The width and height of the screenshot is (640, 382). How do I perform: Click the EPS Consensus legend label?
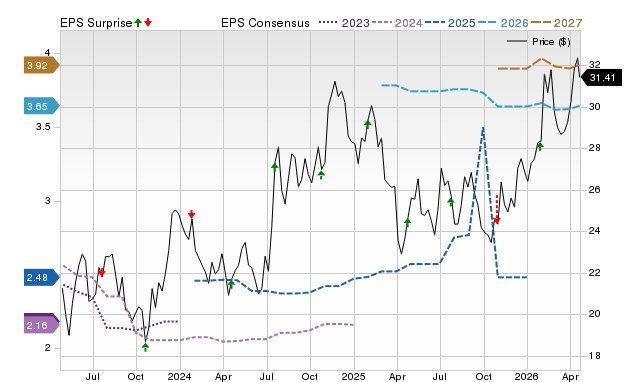(265, 23)
